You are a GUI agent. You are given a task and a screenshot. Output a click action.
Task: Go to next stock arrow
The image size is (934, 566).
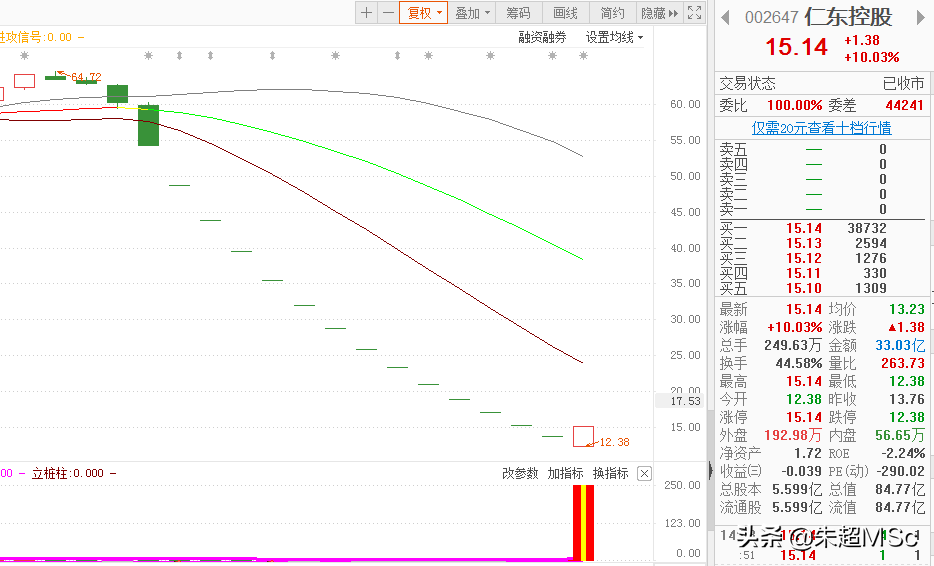pyautogui.click(x=917, y=17)
